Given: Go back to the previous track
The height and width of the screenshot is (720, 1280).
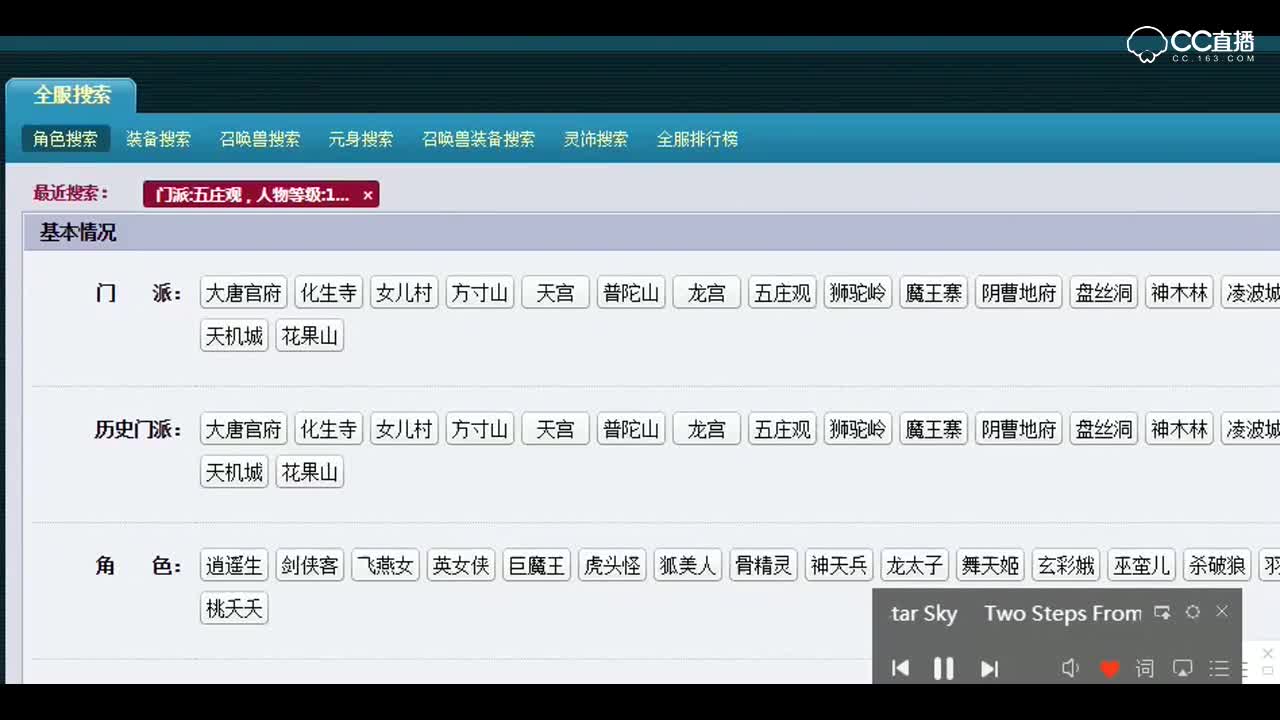Looking at the screenshot, I should pyautogui.click(x=900, y=668).
